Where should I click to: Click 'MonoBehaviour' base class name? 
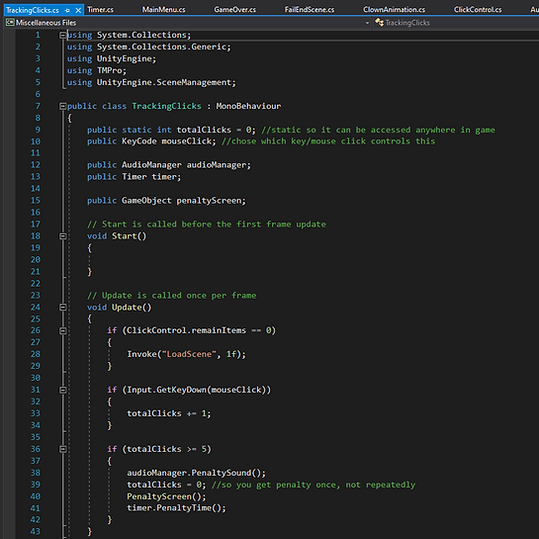tap(248, 106)
